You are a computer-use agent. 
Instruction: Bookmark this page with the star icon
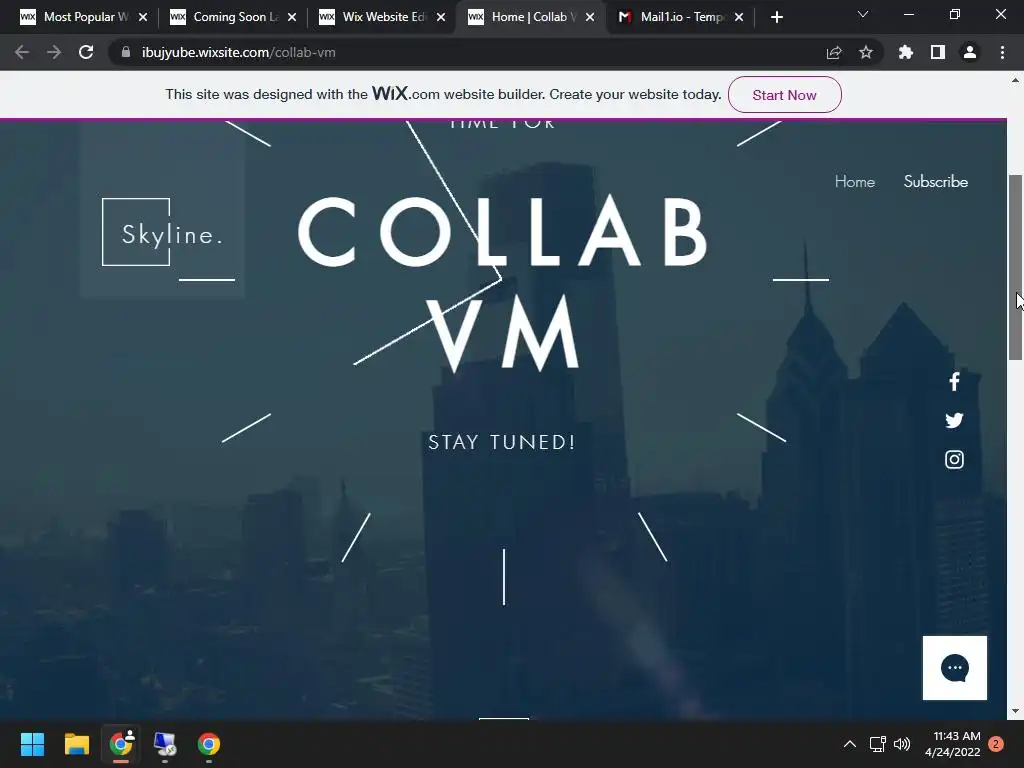tap(866, 52)
